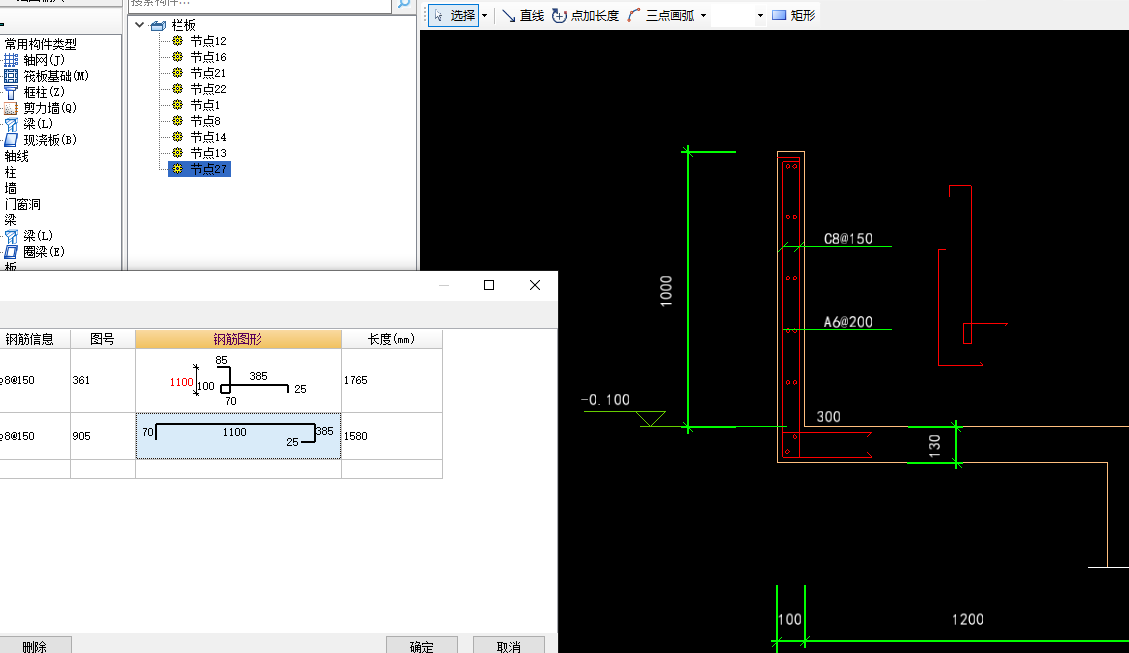Click the 长度(mm) column header

coord(392,339)
